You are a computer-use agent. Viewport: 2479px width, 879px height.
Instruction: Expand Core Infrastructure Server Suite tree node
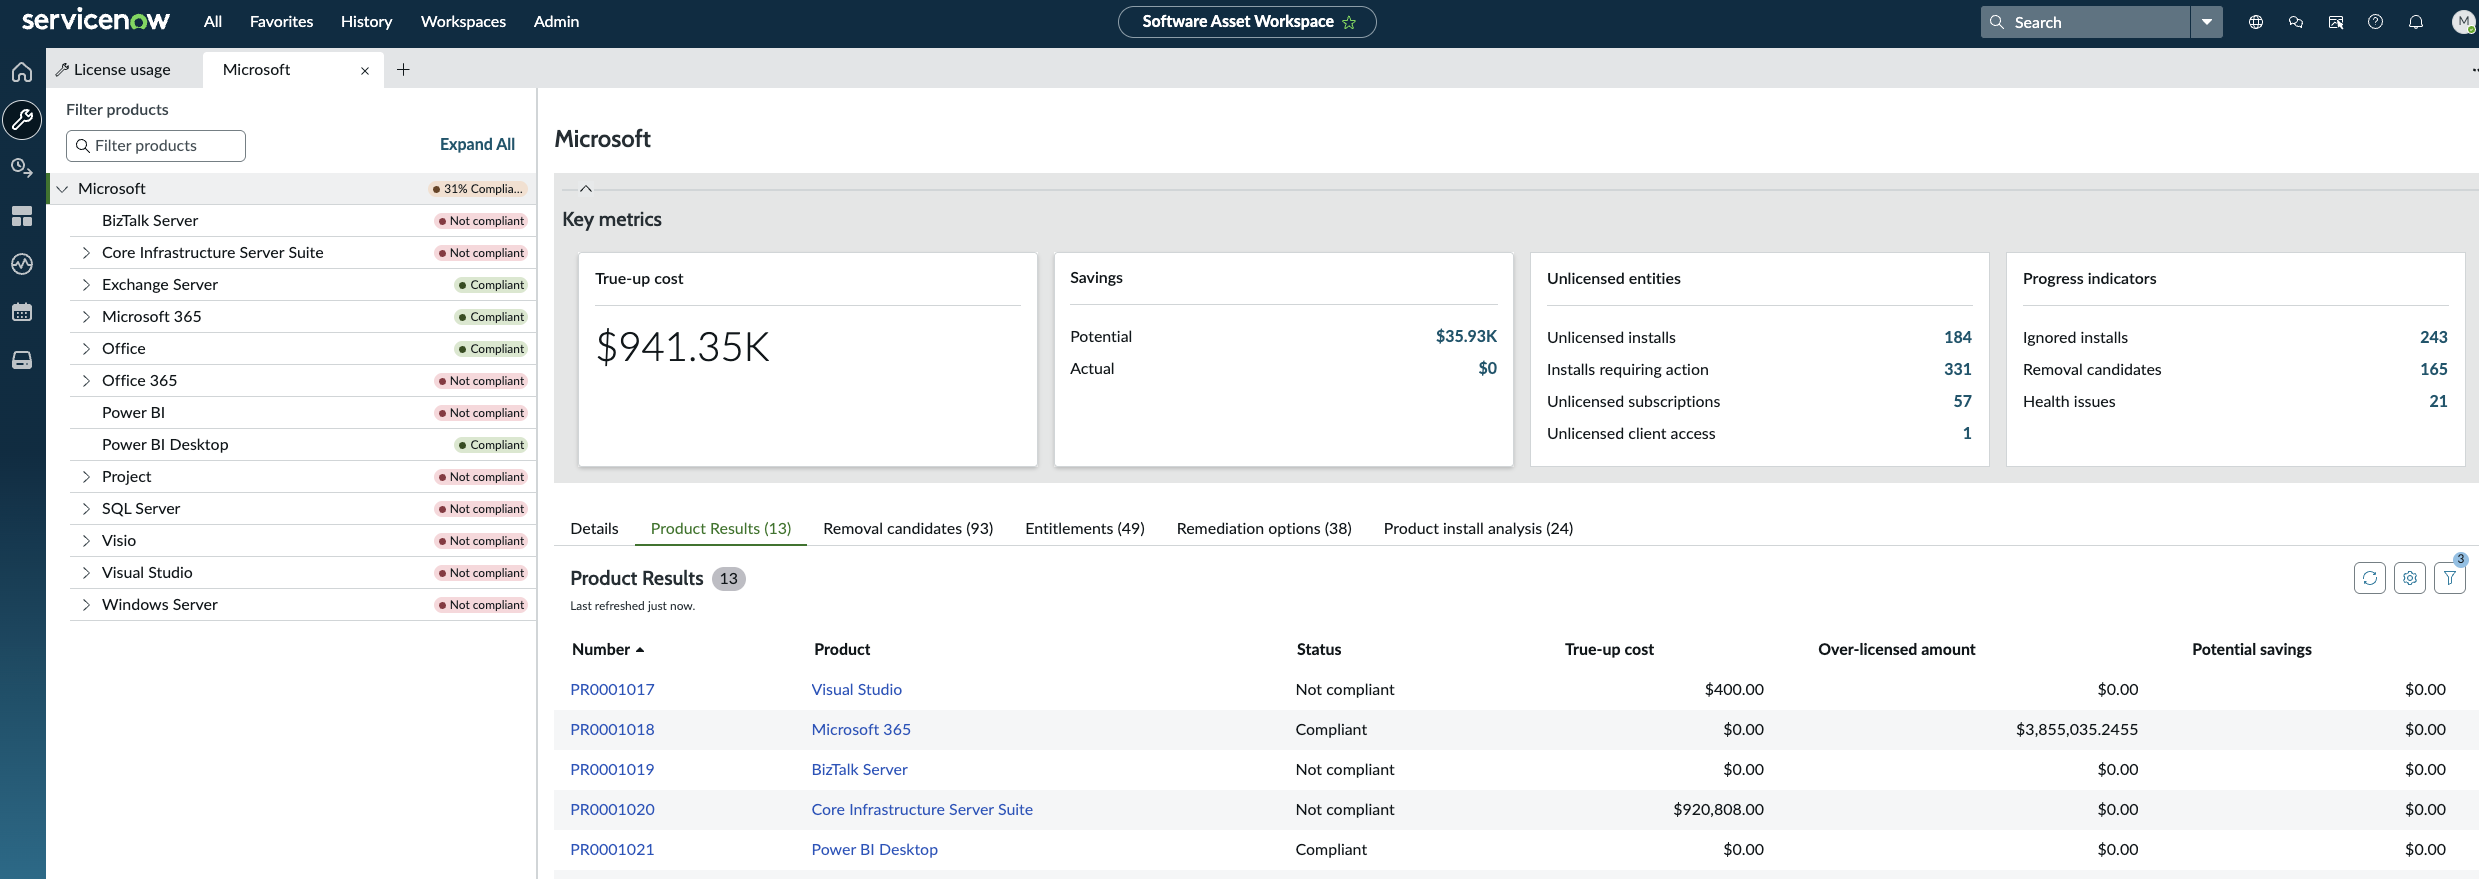[x=86, y=253]
